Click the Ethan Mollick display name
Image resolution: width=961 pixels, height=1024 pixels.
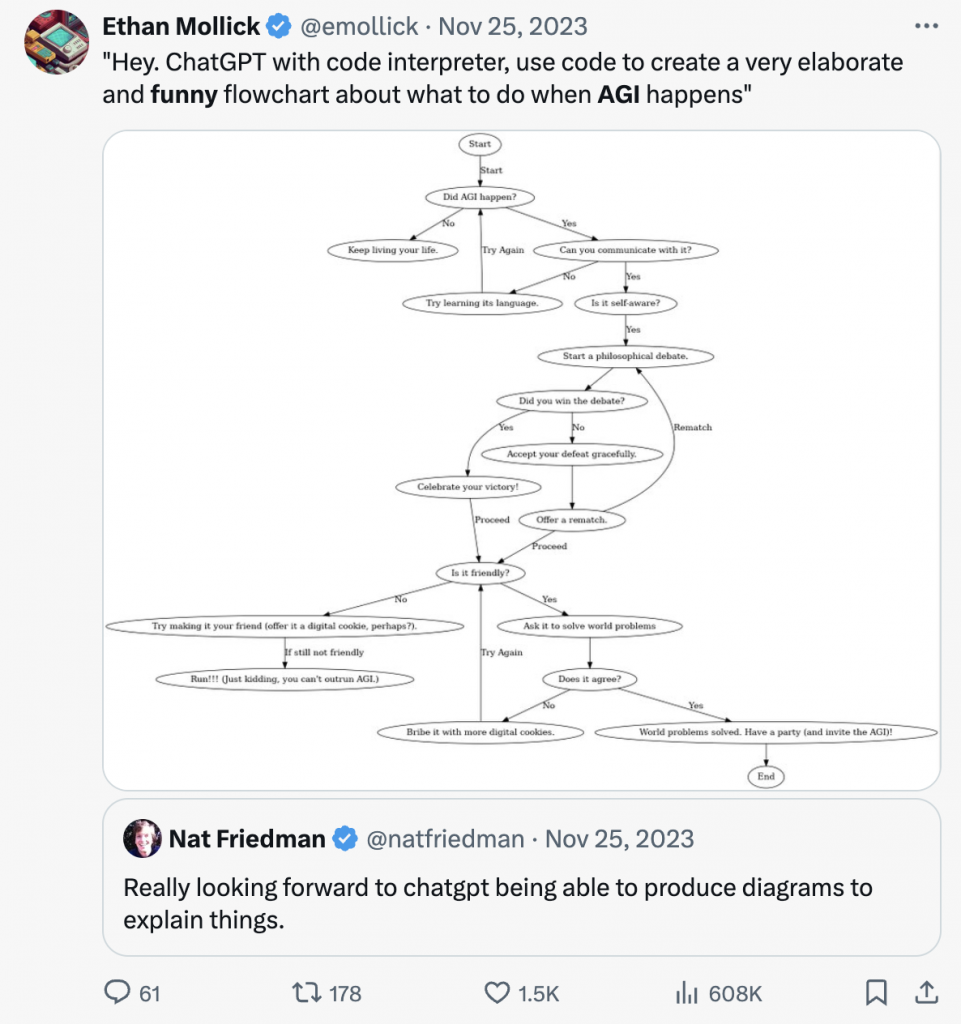tap(181, 26)
